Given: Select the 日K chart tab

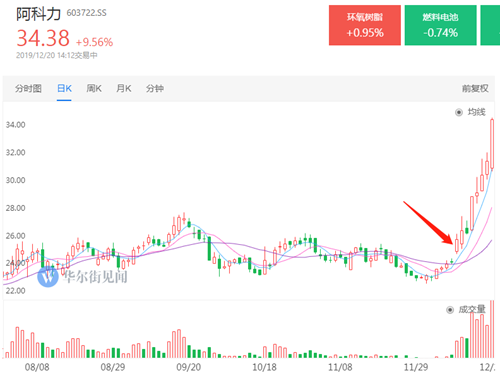Looking at the screenshot, I should tap(64, 88).
